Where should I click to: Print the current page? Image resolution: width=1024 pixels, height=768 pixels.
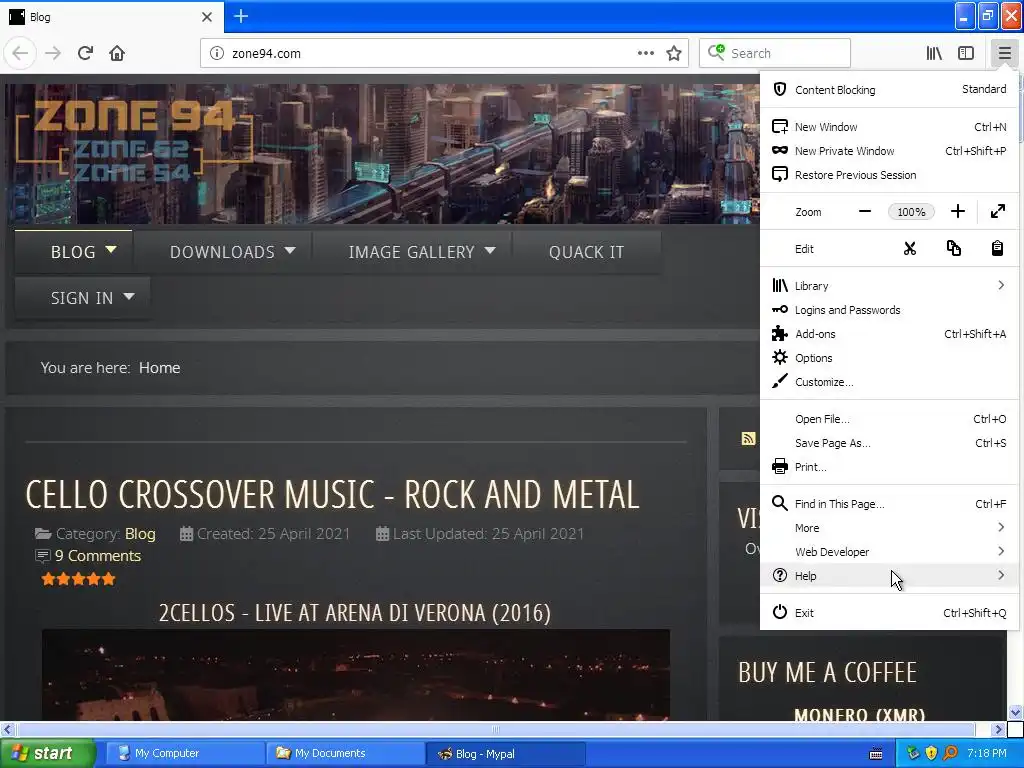click(889, 467)
